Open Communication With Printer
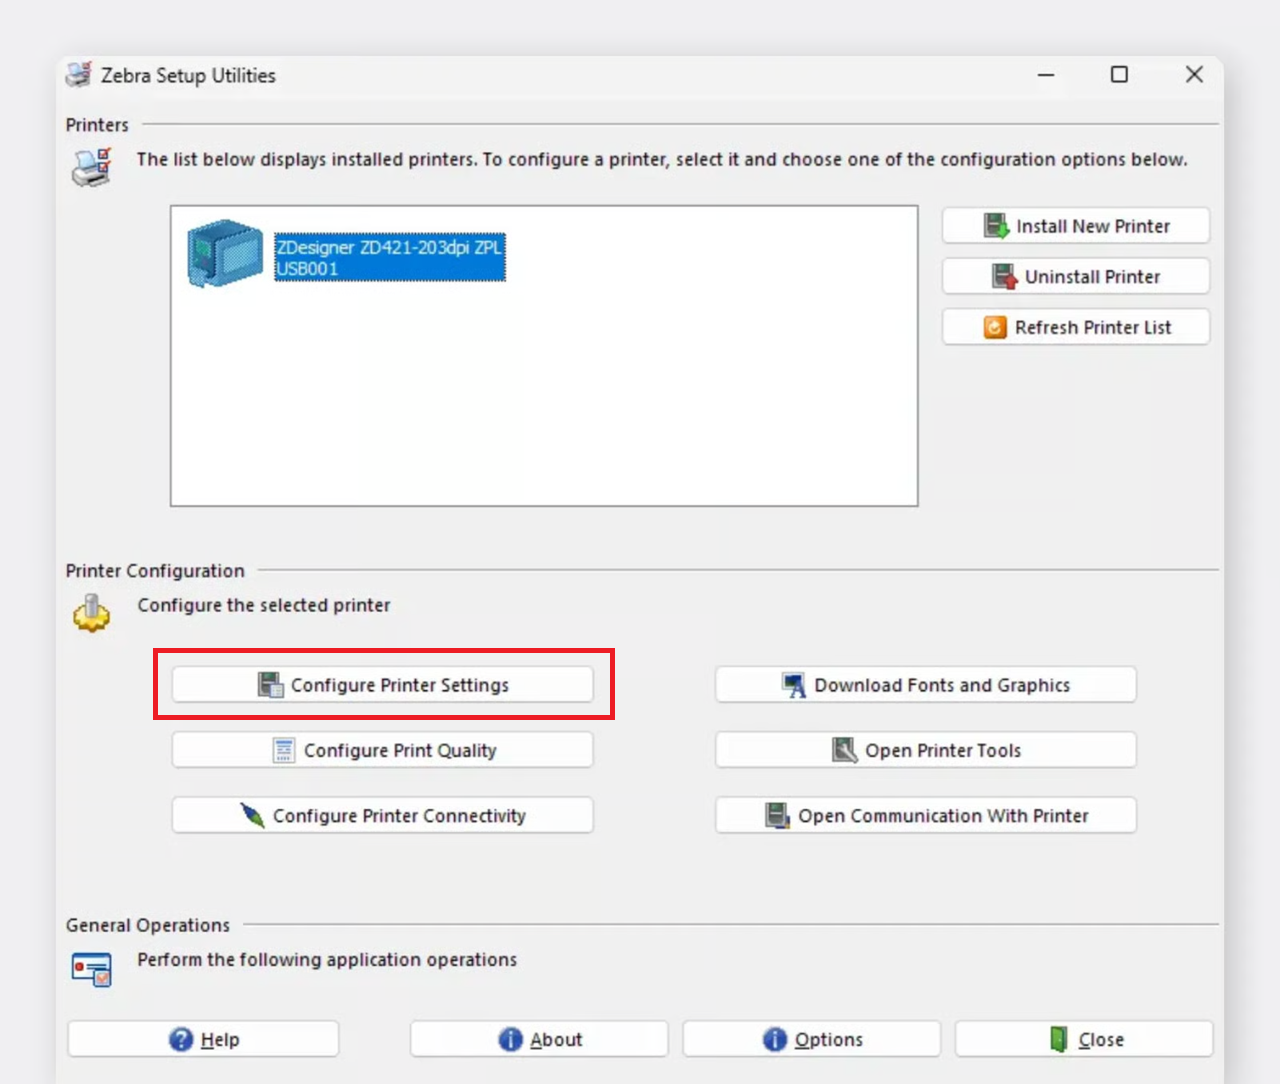 pos(926,815)
